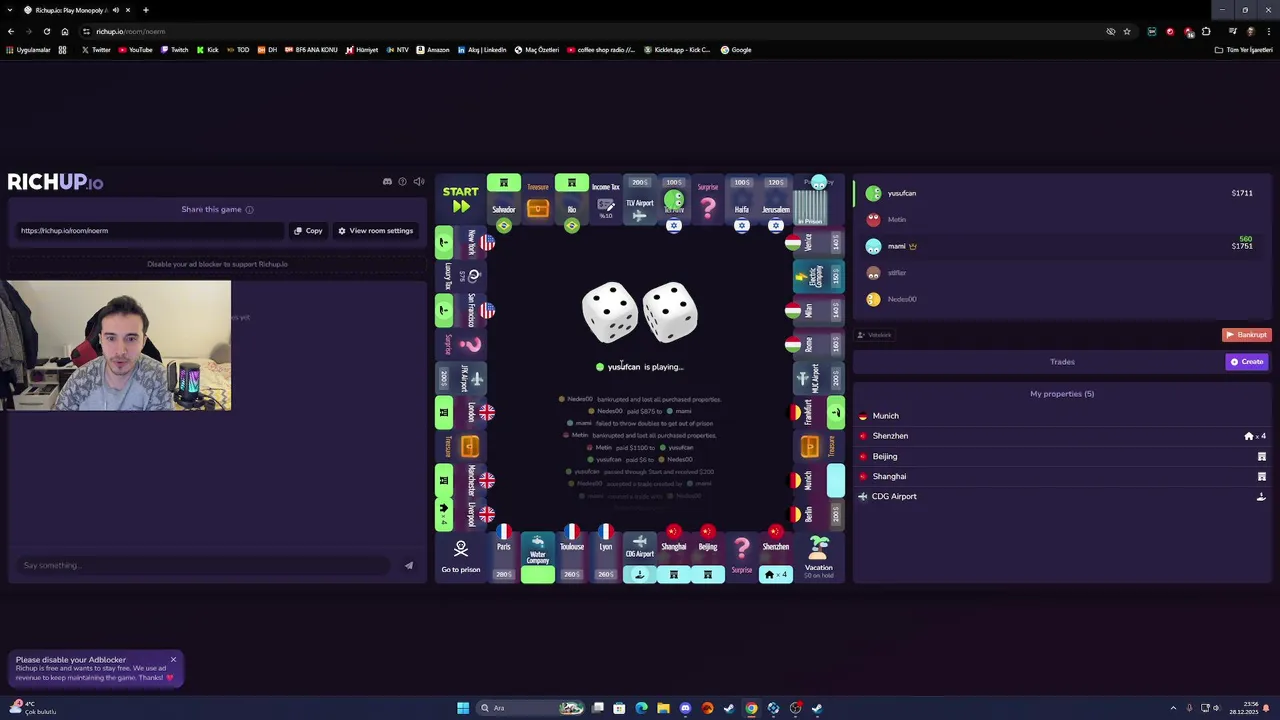Click the Votekick button
The height and width of the screenshot is (720, 1280).
tap(875, 335)
